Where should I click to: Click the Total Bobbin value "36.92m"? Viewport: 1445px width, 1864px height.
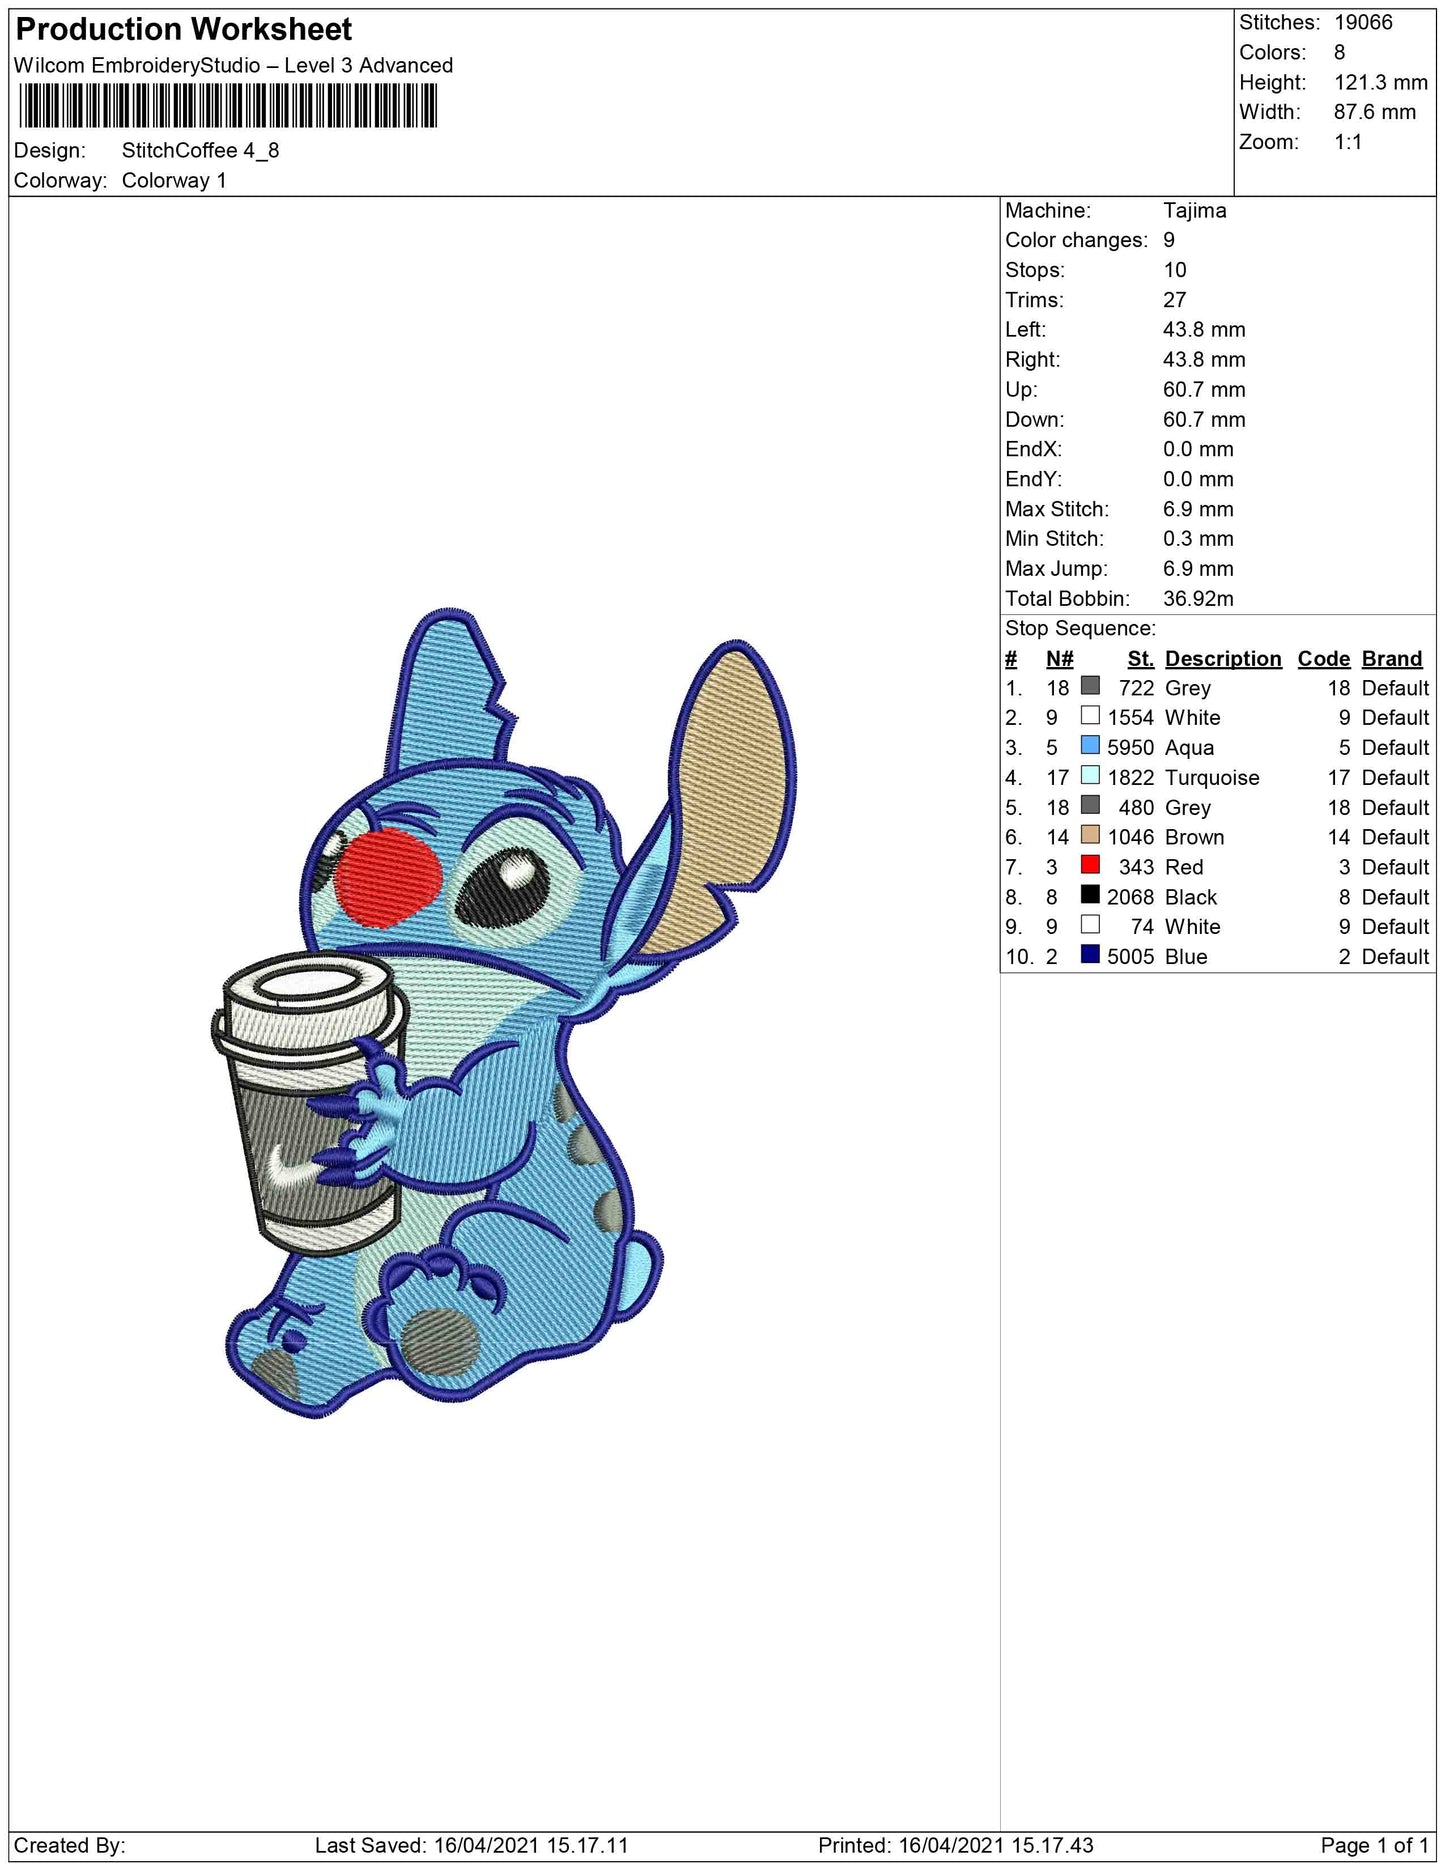(1198, 599)
